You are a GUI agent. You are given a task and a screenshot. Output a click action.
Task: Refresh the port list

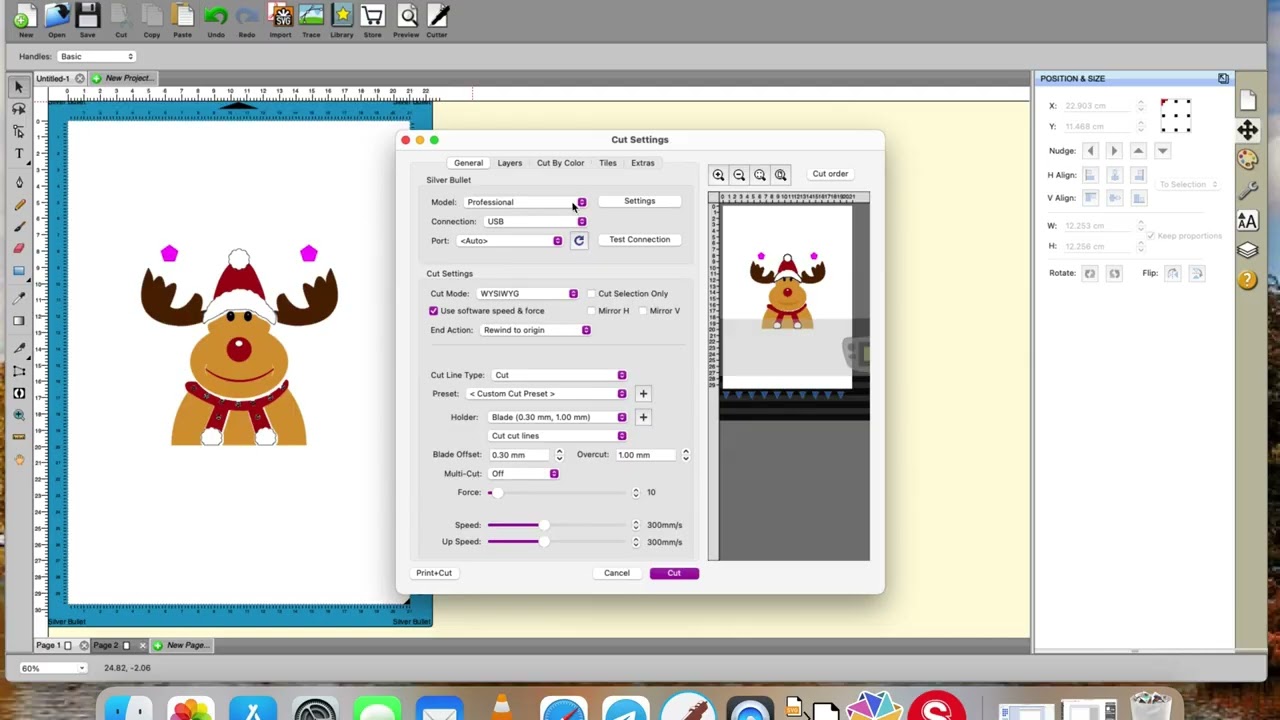point(578,241)
